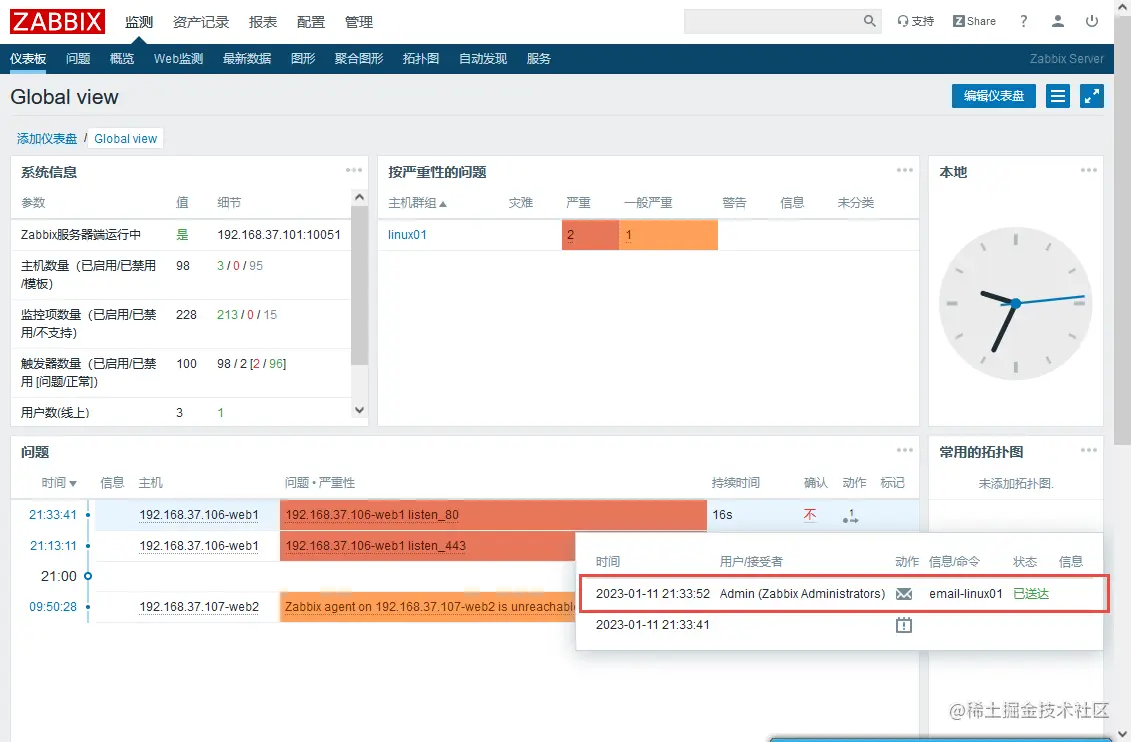Image resolution: width=1131 pixels, height=742 pixels.
Task: Open the 按严重性的问题 panel options menu
Action: click(904, 170)
